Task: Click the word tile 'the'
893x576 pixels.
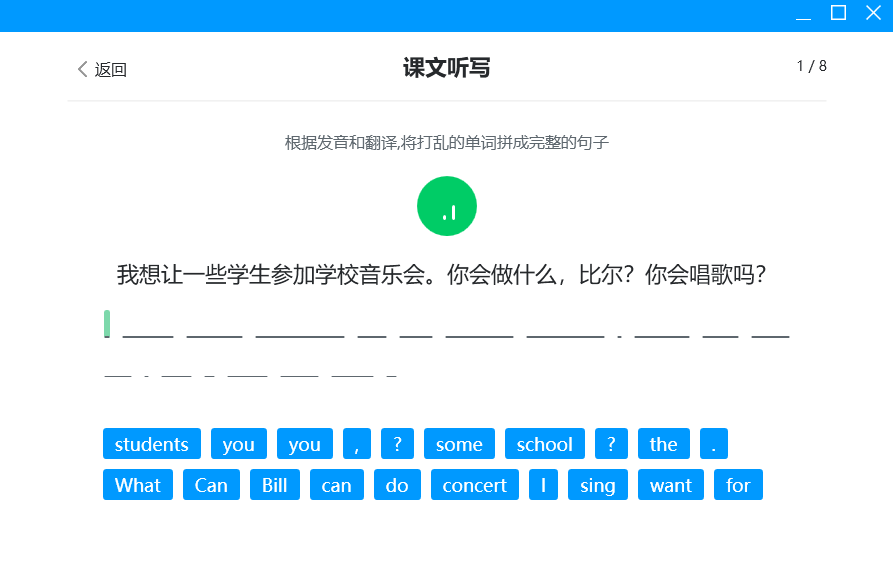Action: (663, 444)
